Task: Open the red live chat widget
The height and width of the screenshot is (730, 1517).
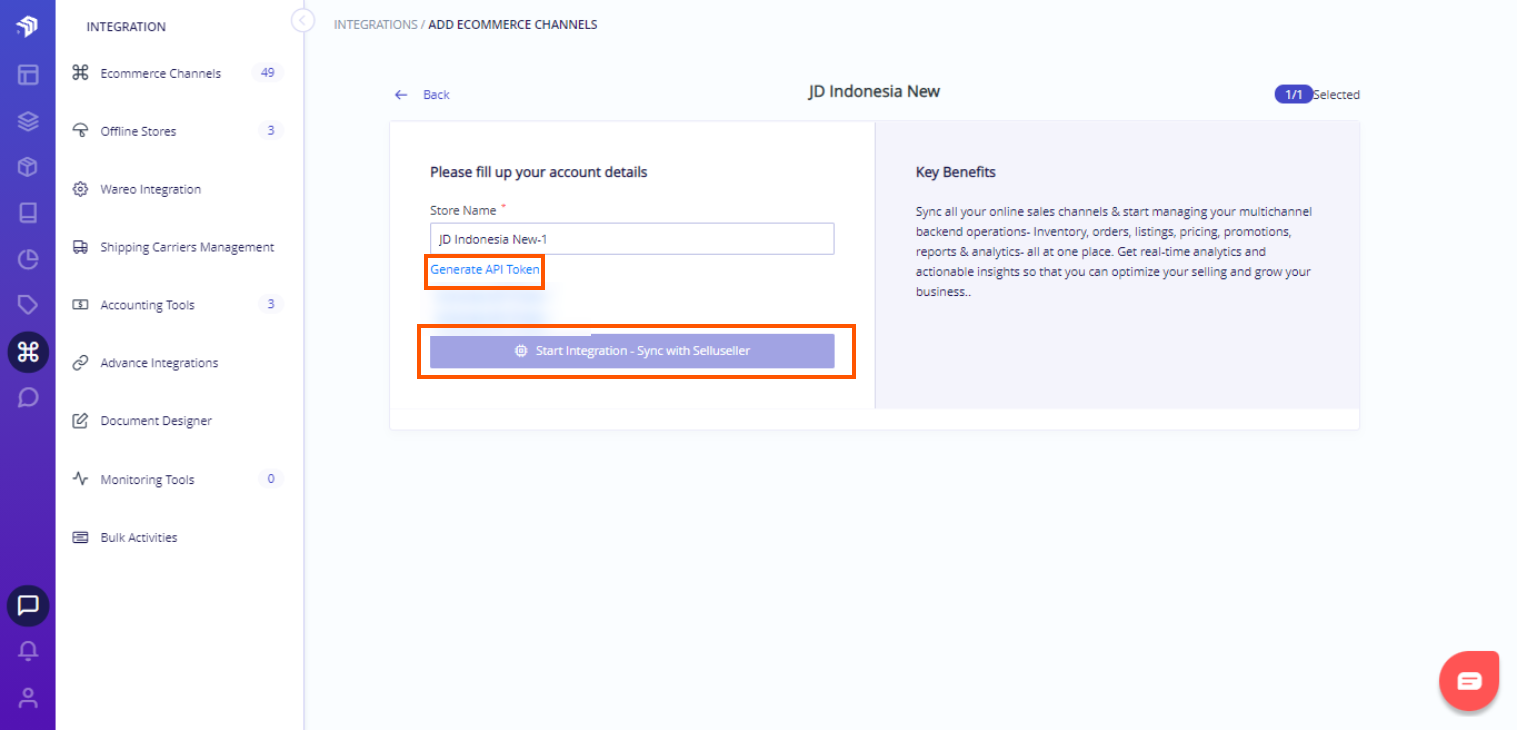Action: pyautogui.click(x=1469, y=681)
